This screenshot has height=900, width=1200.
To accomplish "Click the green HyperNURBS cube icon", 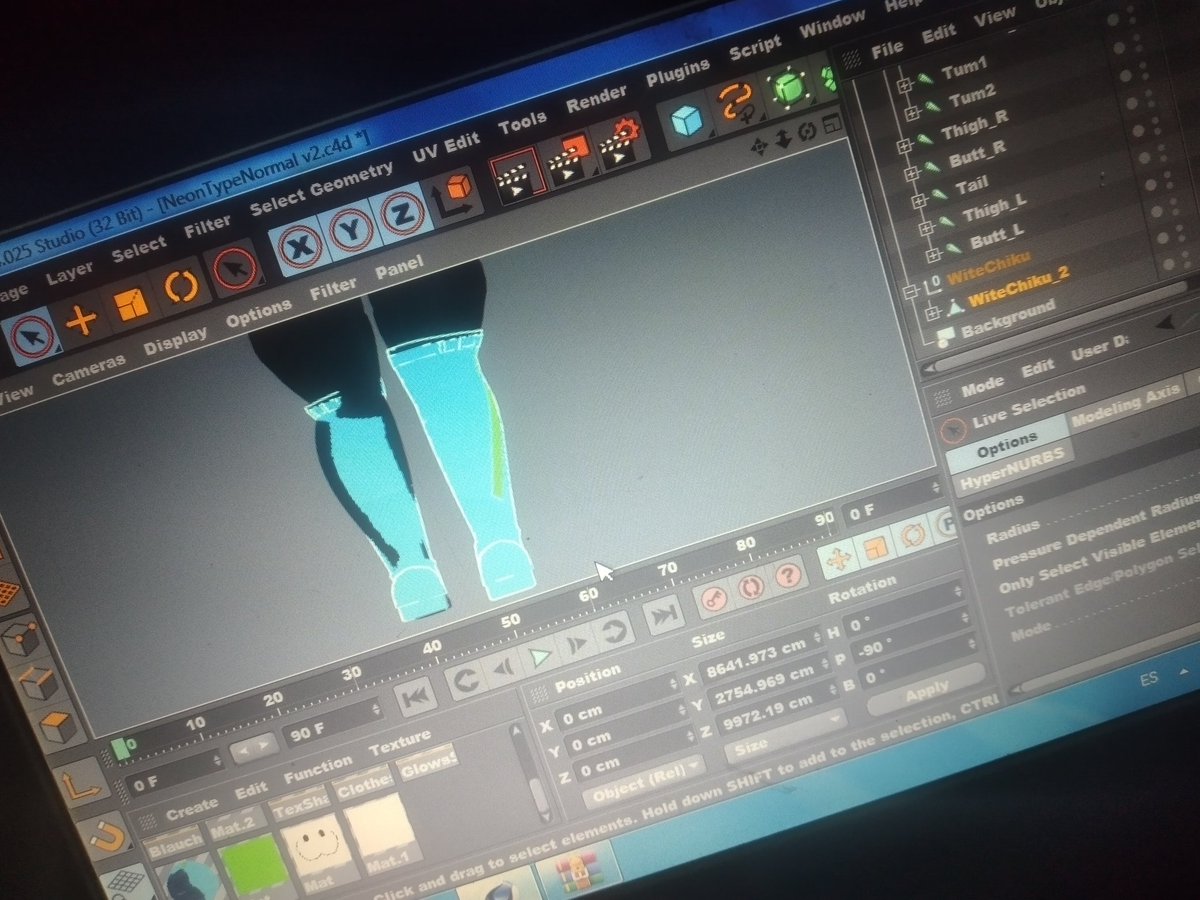I will tap(789, 88).
